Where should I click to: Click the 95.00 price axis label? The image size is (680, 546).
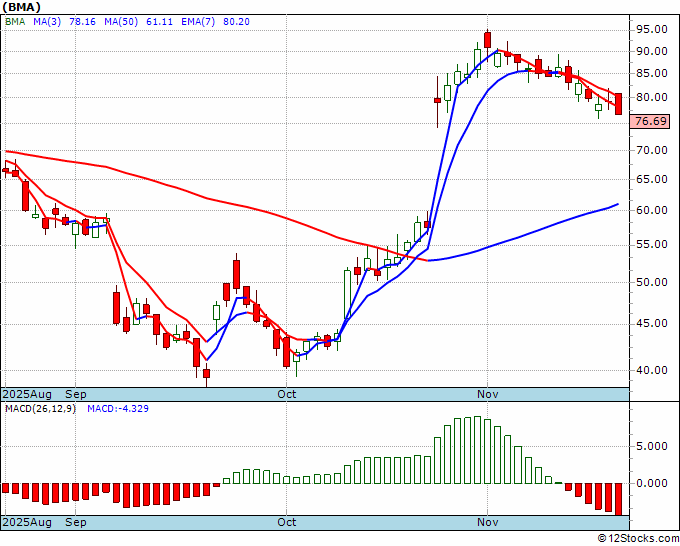coord(651,29)
